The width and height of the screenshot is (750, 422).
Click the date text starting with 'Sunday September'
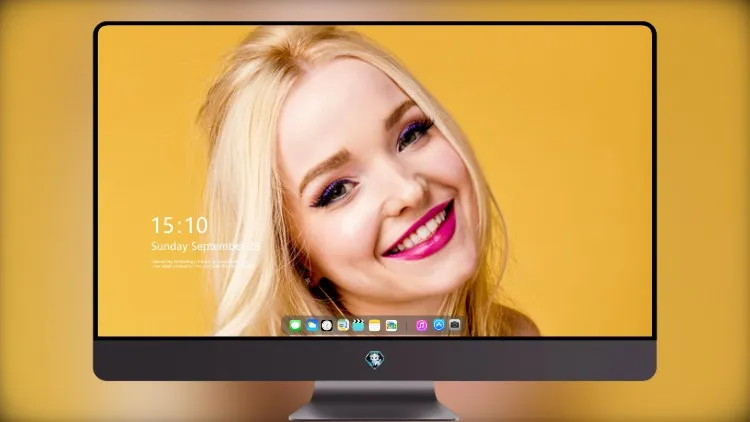(x=205, y=246)
